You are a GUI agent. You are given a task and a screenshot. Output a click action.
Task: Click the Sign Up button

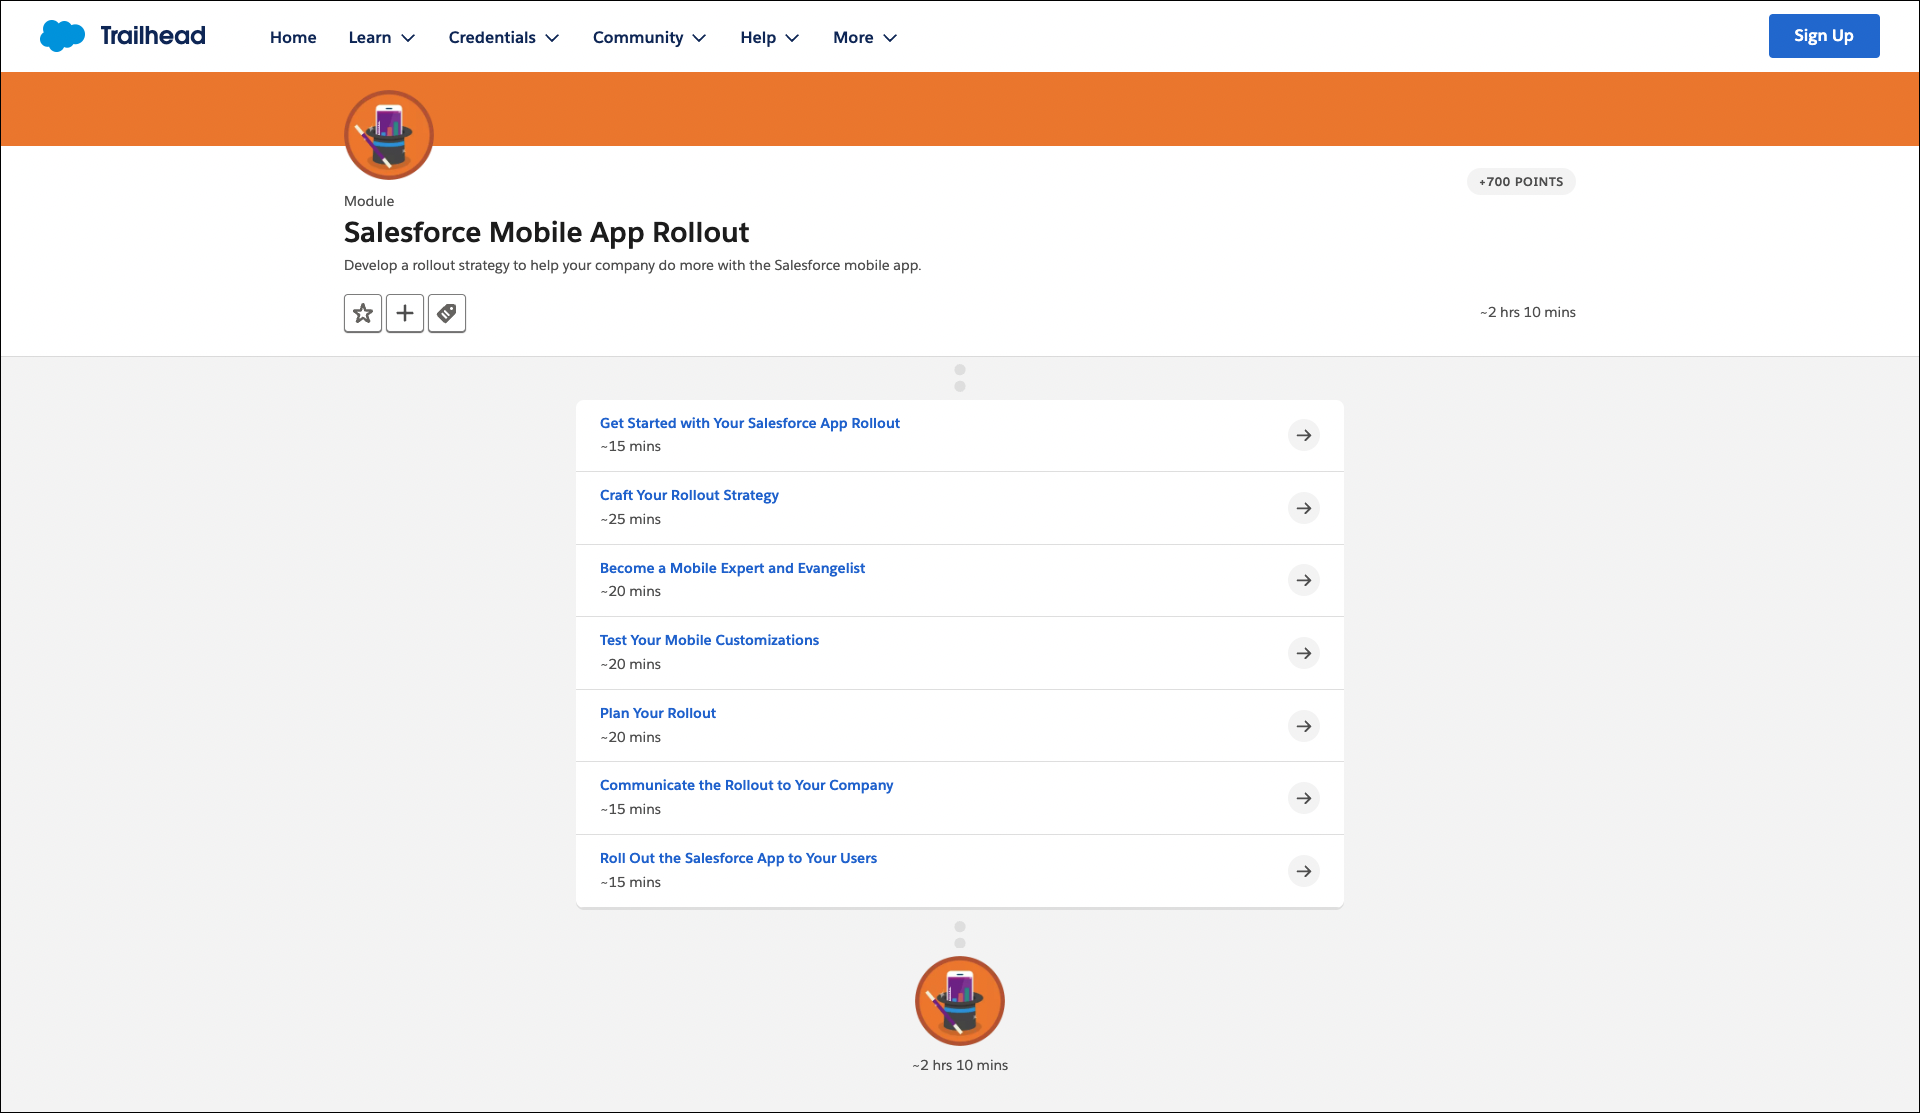click(1824, 36)
